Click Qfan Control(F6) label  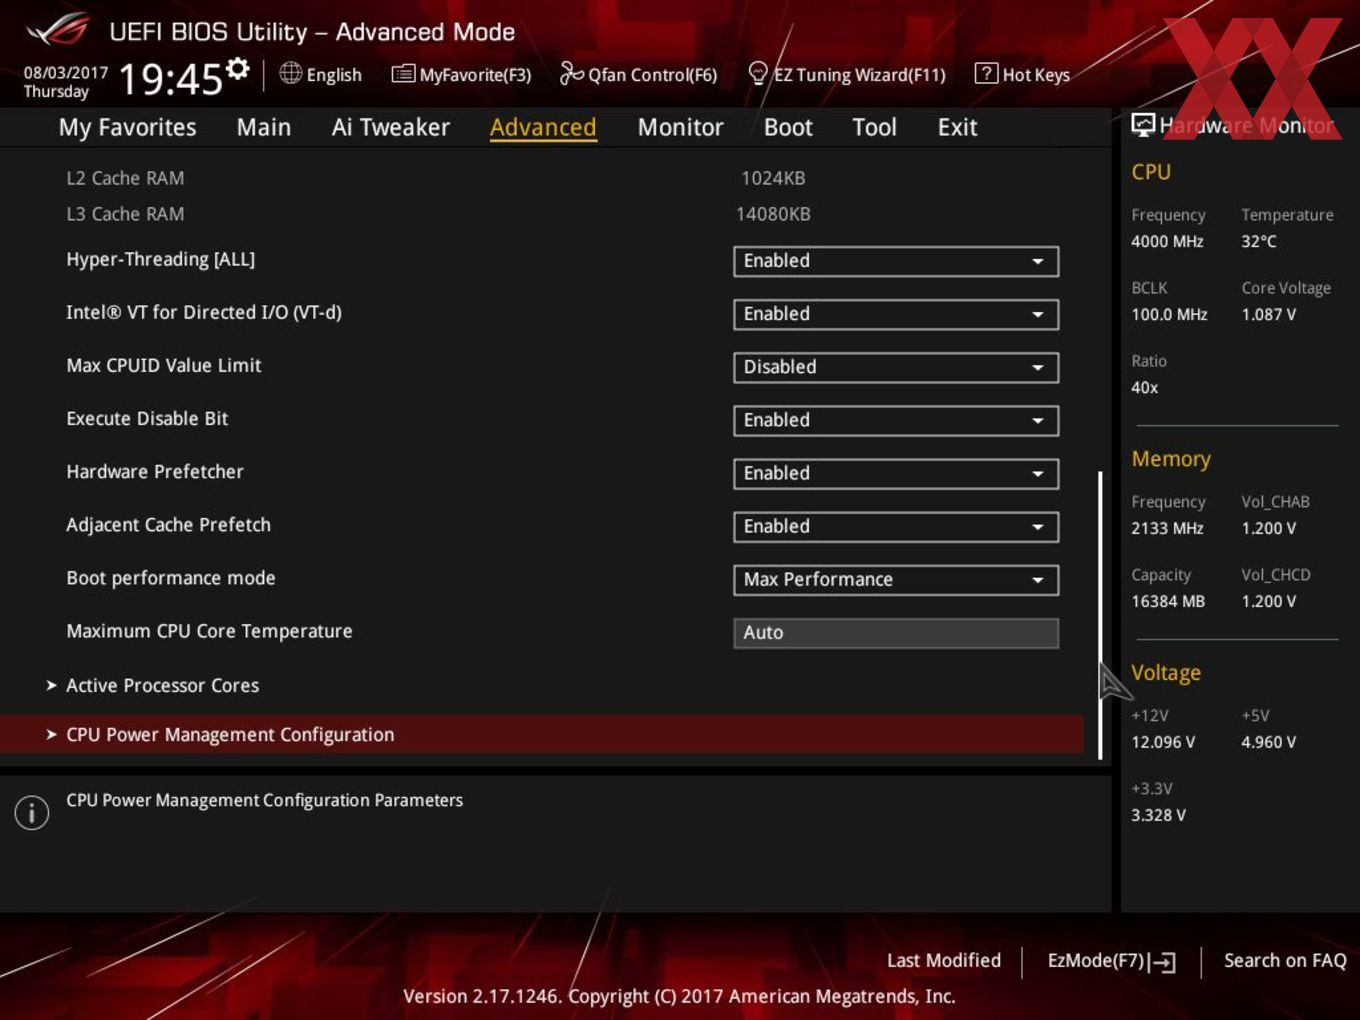(652, 74)
